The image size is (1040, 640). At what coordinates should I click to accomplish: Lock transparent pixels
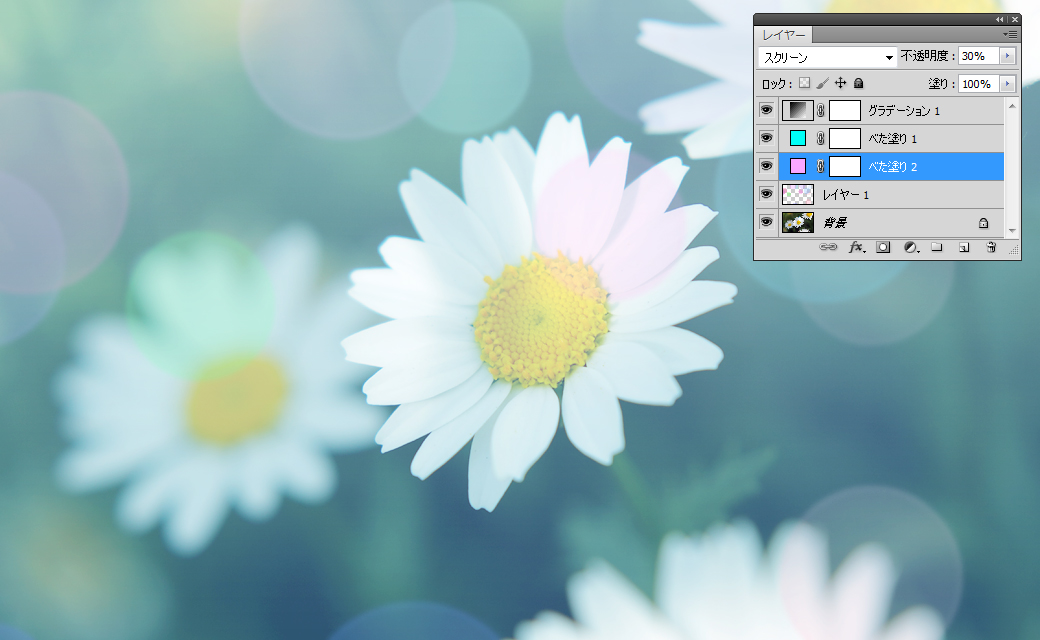pyautogui.click(x=805, y=83)
